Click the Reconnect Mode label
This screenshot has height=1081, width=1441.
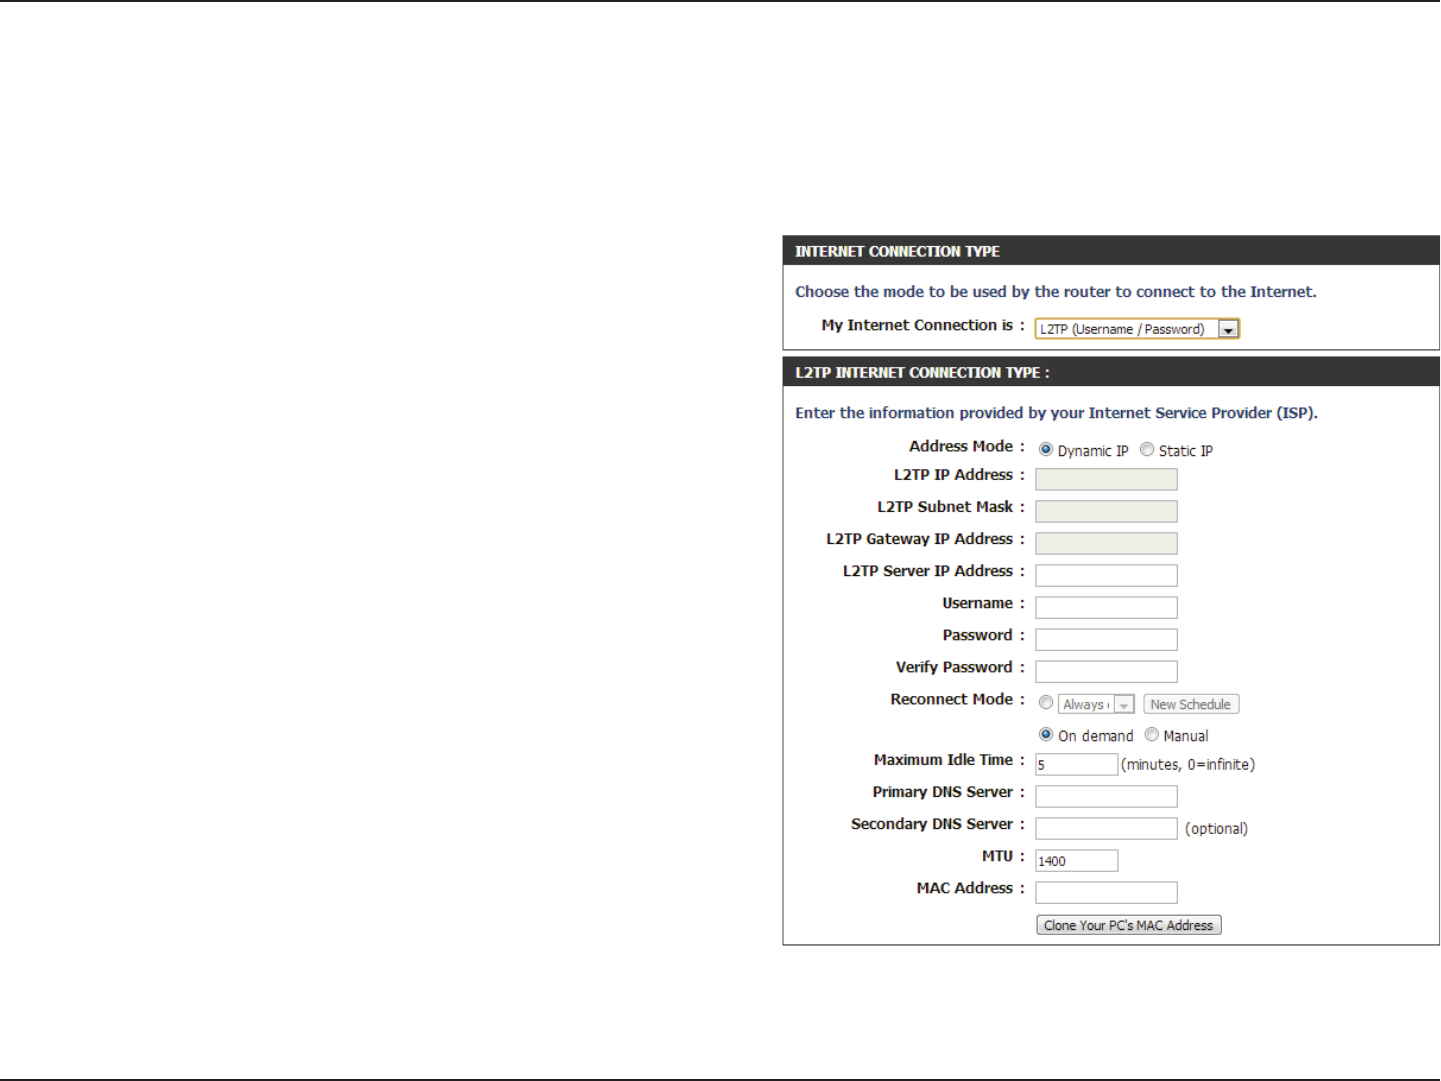pyautogui.click(x=957, y=699)
